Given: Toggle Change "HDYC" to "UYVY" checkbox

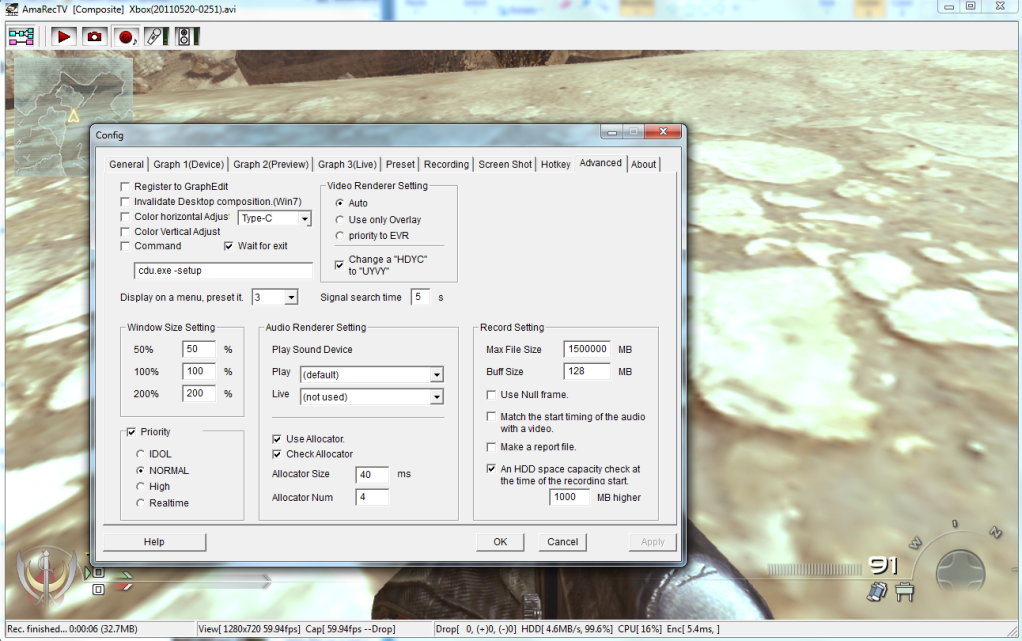Looking at the screenshot, I should pyautogui.click(x=340, y=265).
